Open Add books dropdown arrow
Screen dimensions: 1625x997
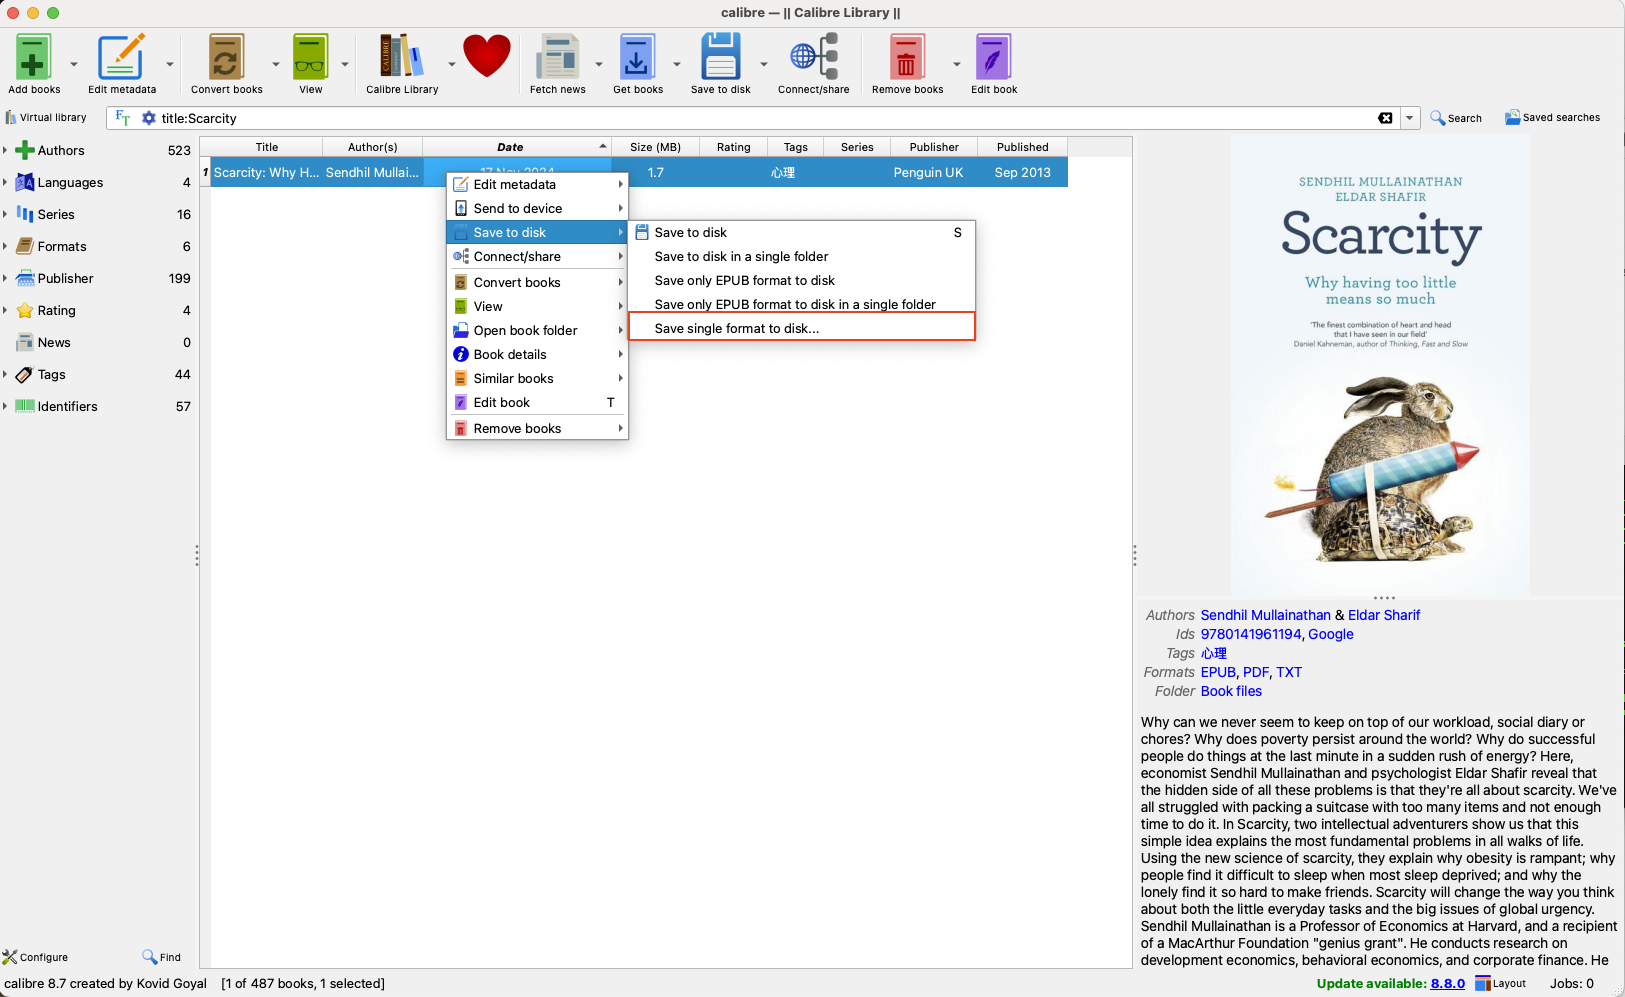pos(74,64)
